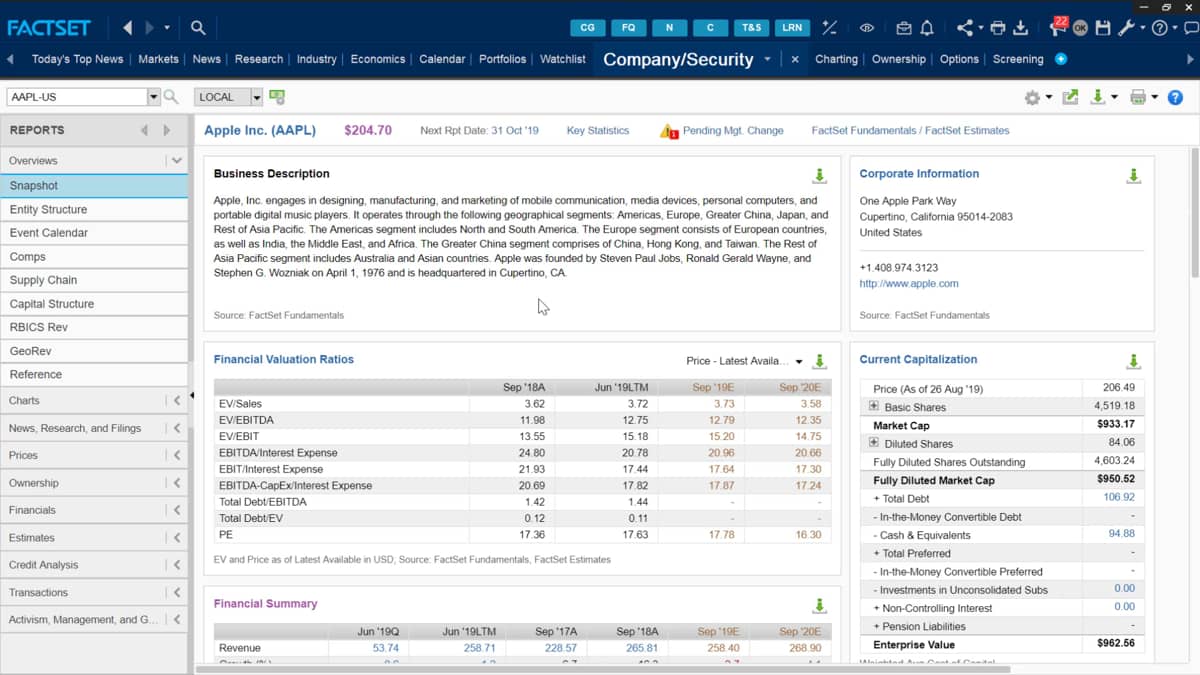Switch to the Markets tab
The width and height of the screenshot is (1200, 675).
coord(158,59)
